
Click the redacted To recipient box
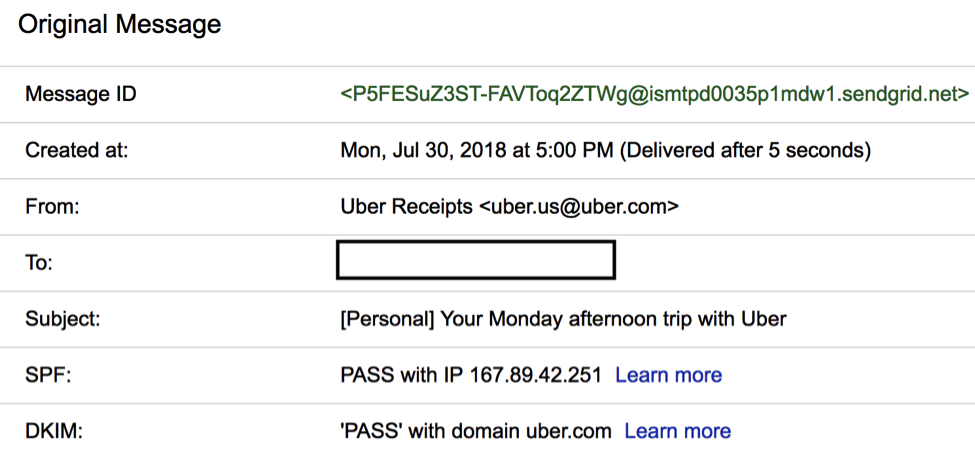(x=476, y=260)
